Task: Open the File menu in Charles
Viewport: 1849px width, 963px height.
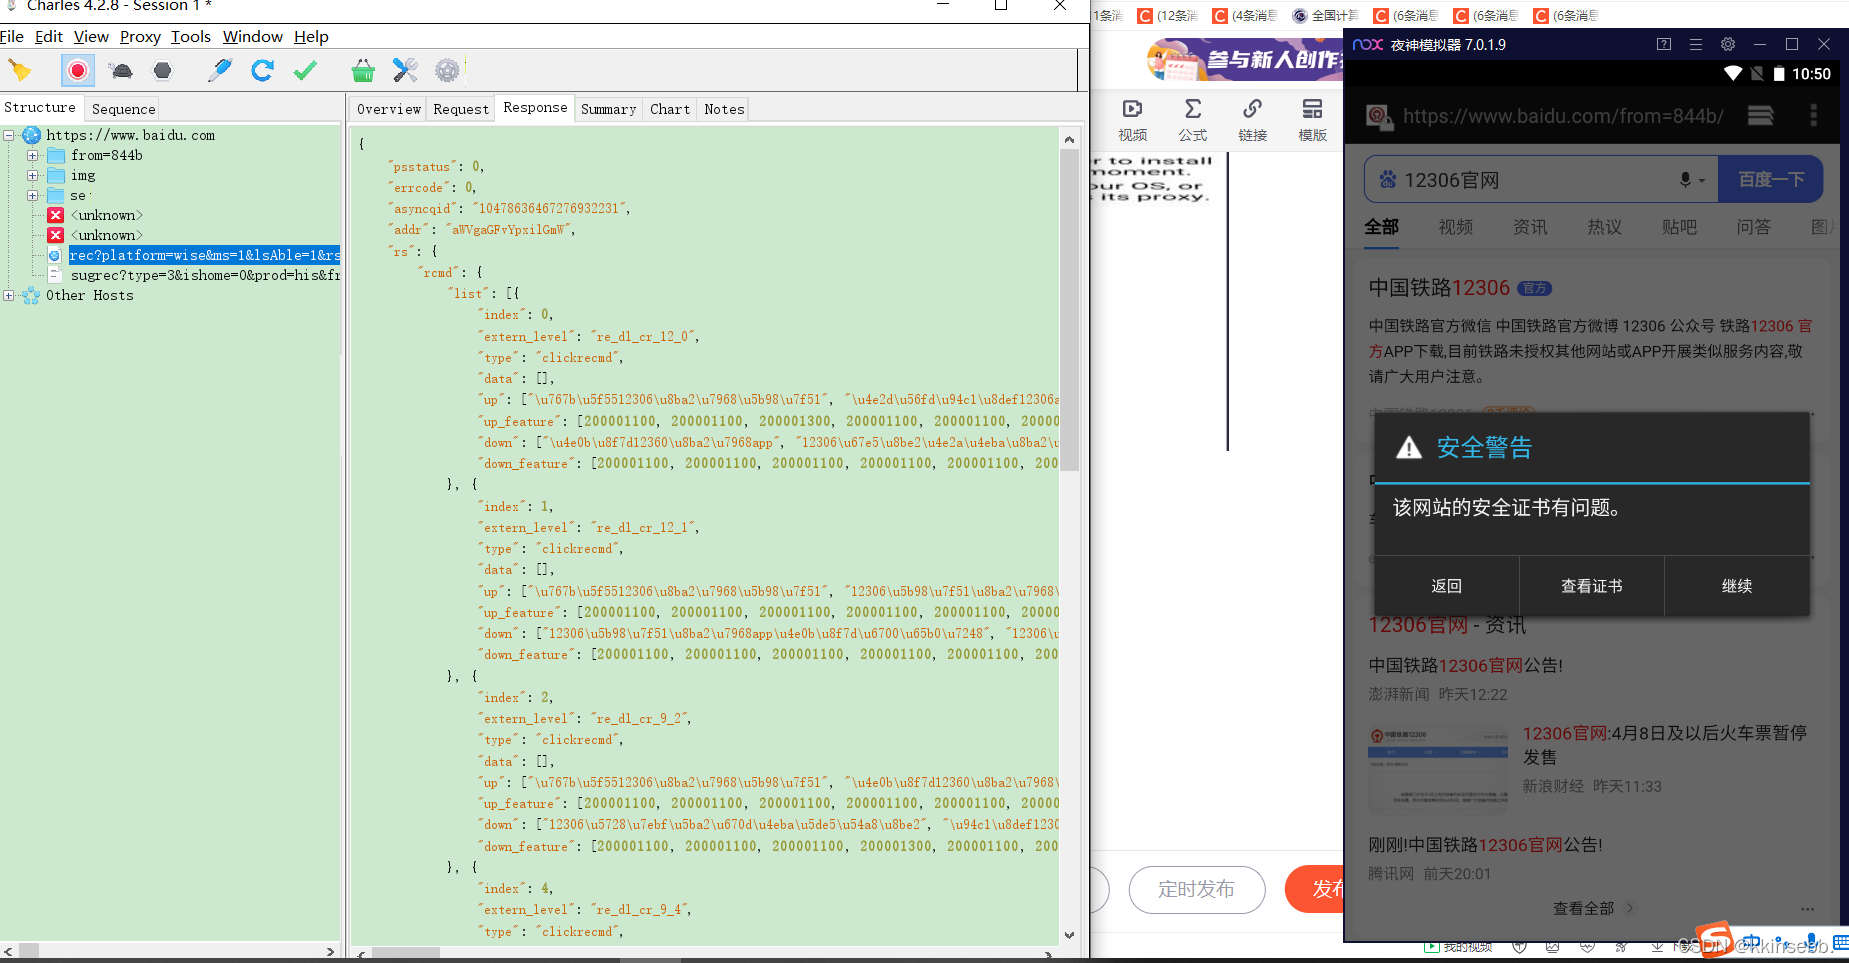Action: (12, 37)
